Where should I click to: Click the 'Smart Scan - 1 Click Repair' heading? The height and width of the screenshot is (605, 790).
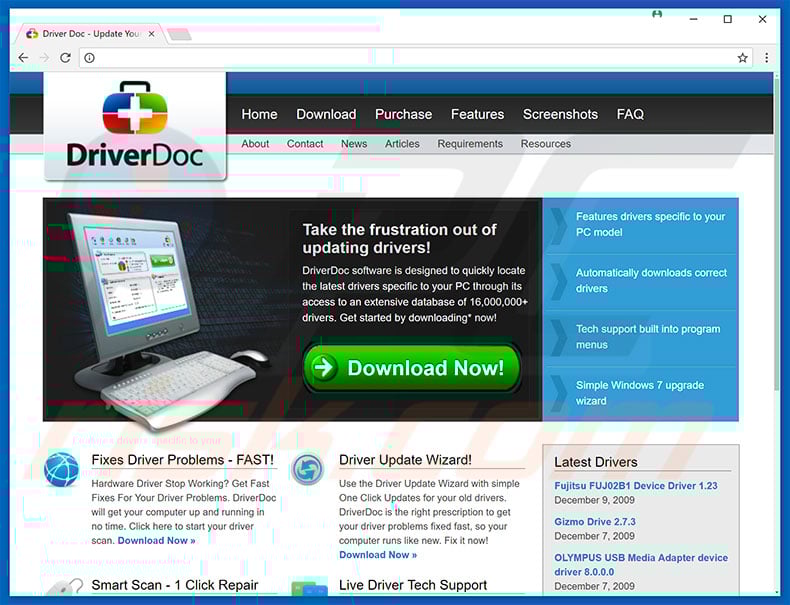175,585
